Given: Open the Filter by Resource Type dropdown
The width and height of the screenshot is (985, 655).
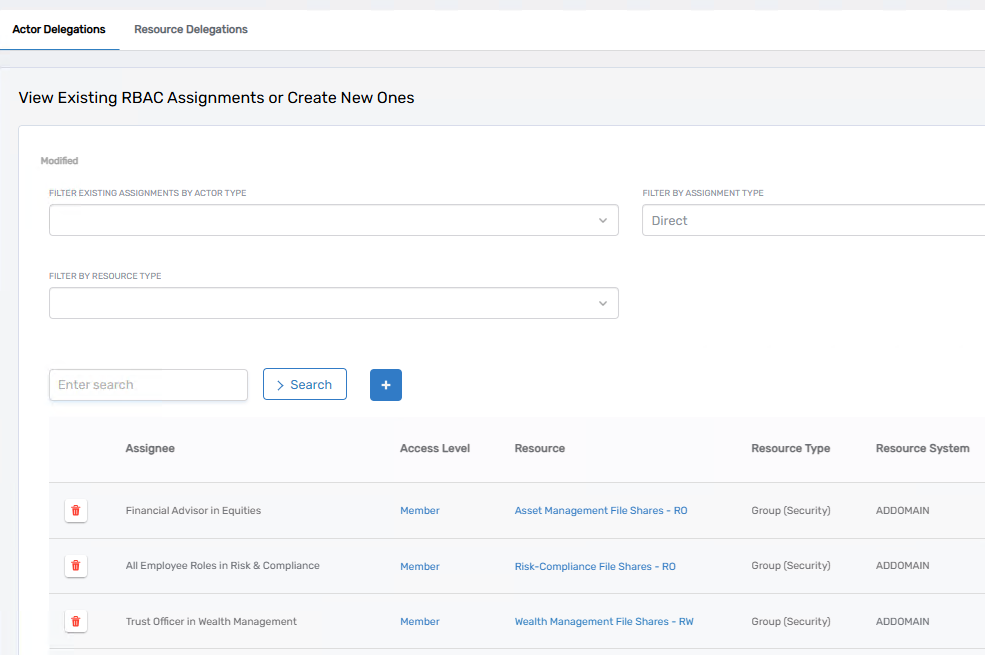Looking at the screenshot, I should coord(334,303).
